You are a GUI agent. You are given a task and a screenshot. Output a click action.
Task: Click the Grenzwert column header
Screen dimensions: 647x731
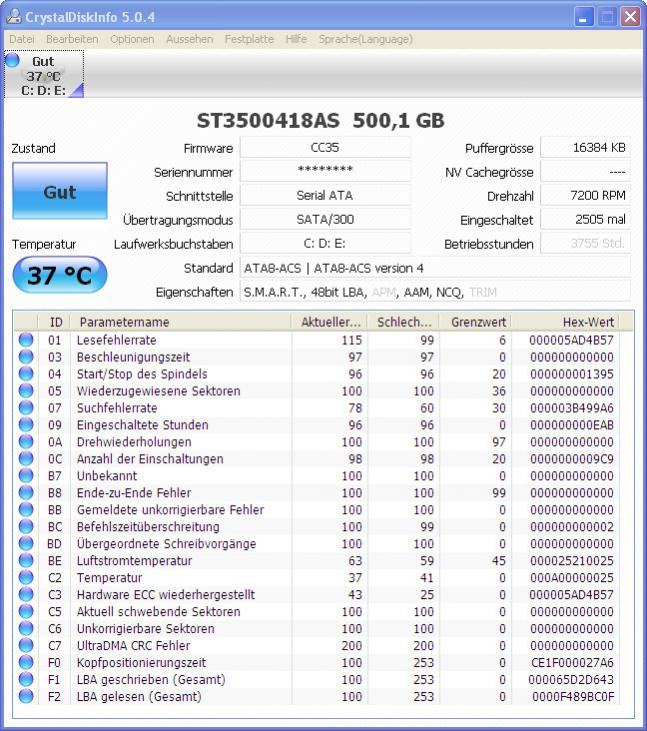coord(476,322)
